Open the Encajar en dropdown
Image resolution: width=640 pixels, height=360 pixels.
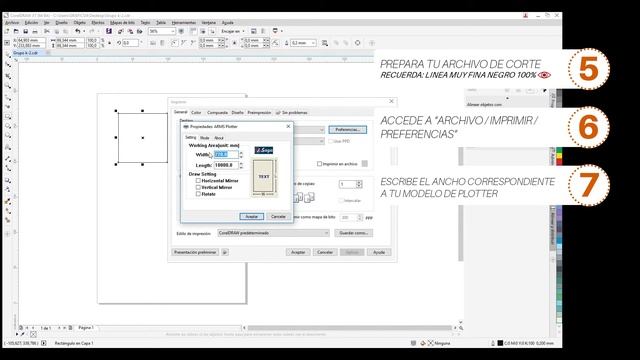pos(243,31)
